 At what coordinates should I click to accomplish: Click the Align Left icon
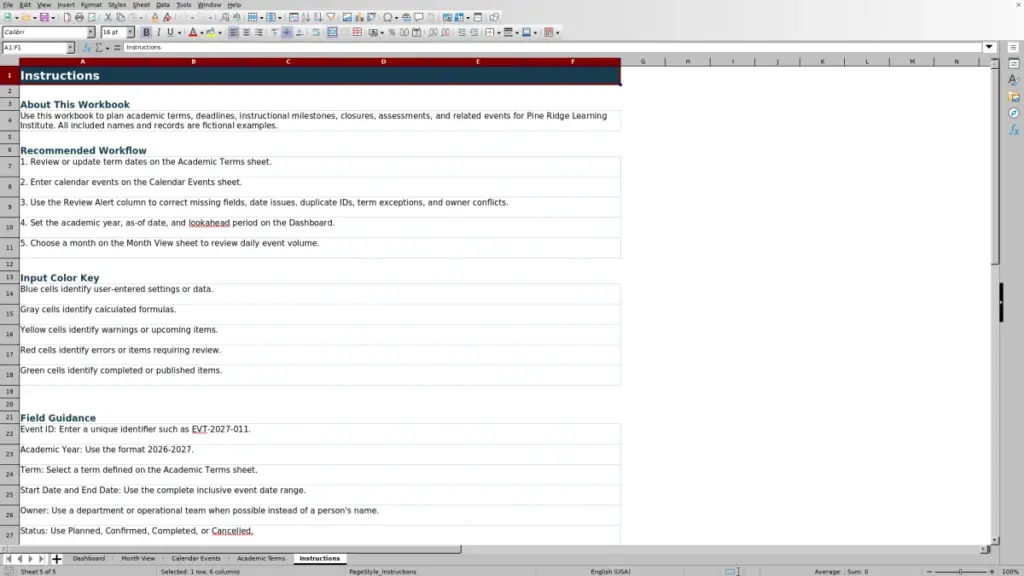[x=233, y=32]
